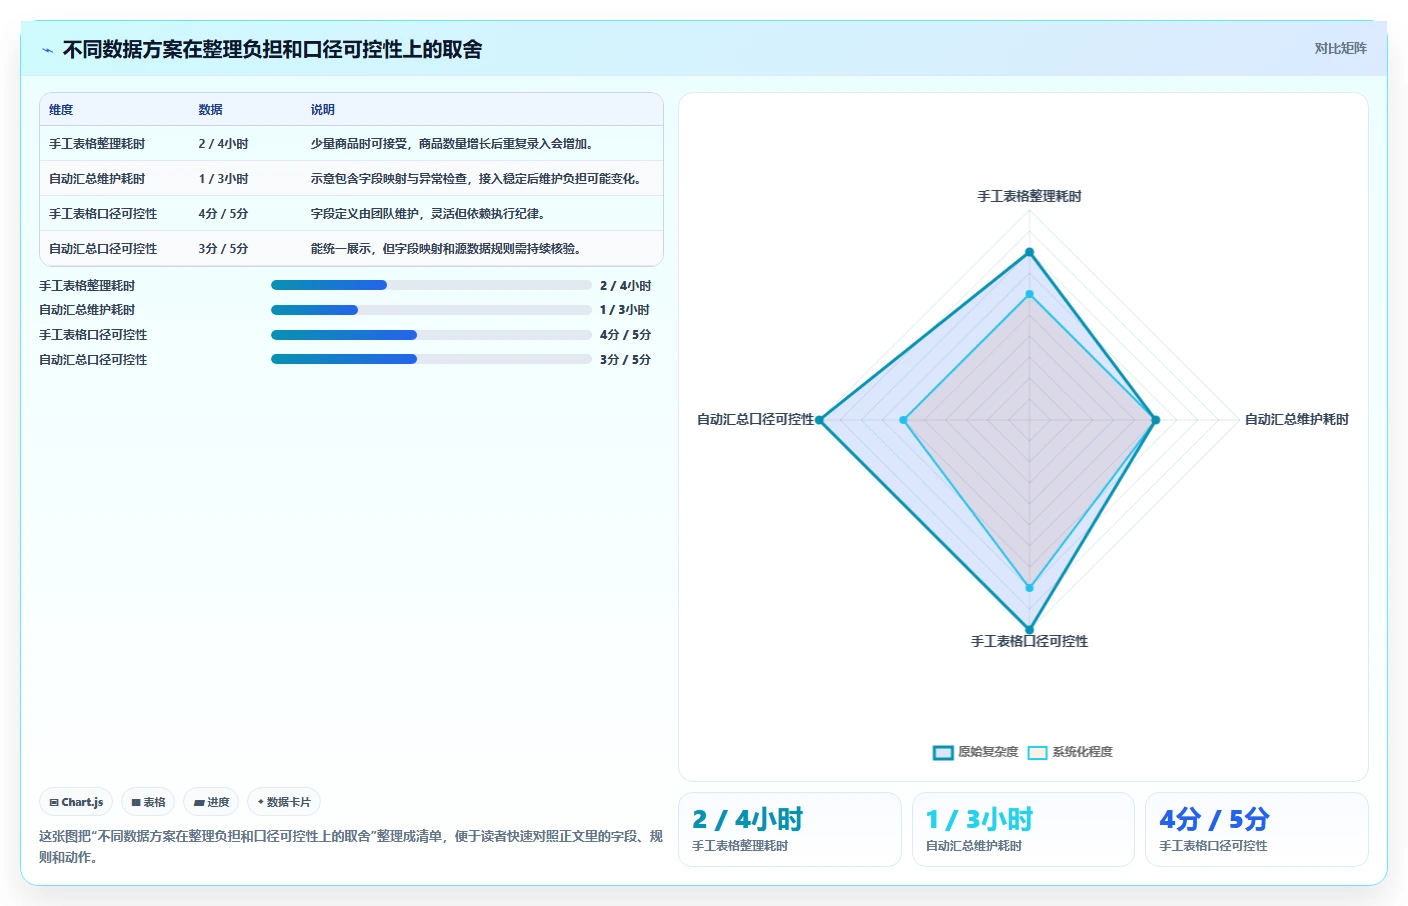Open the 2 / 4小时 data card

[790, 829]
